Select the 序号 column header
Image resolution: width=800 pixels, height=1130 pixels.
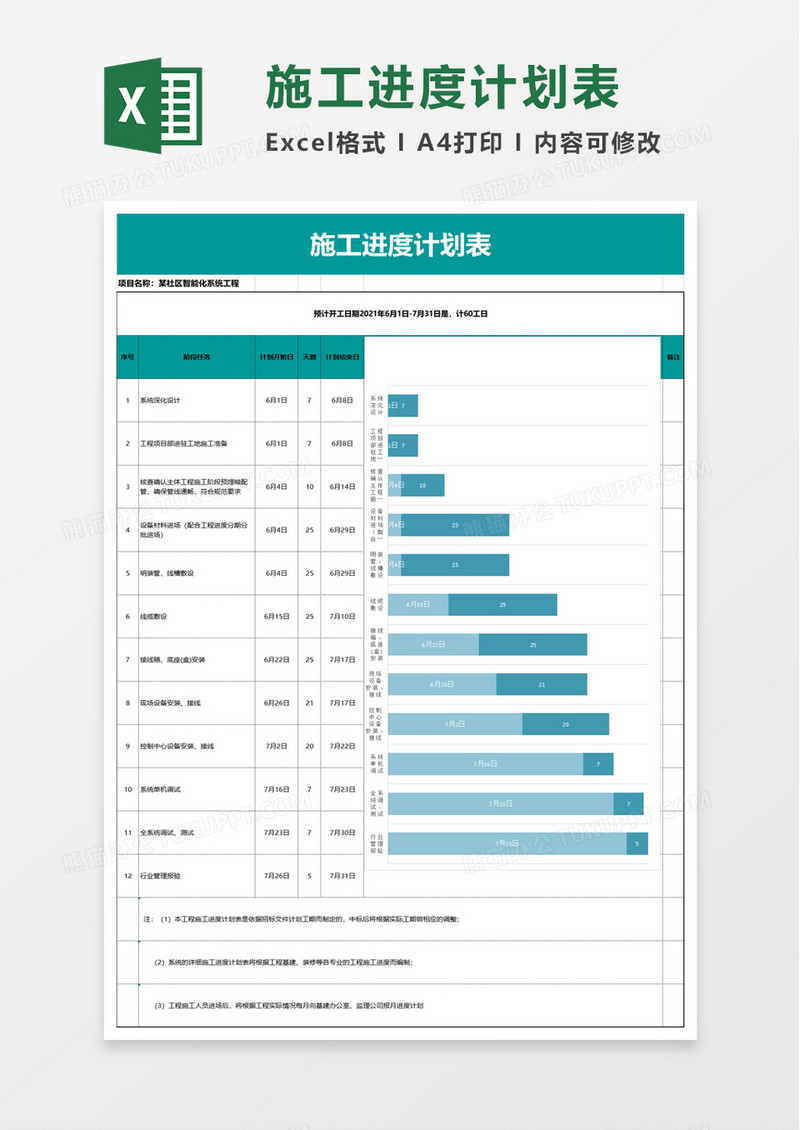point(128,357)
